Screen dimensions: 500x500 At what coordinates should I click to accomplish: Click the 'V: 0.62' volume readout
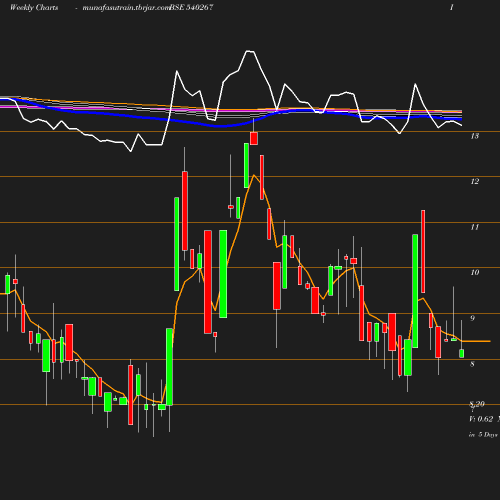(481, 419)
